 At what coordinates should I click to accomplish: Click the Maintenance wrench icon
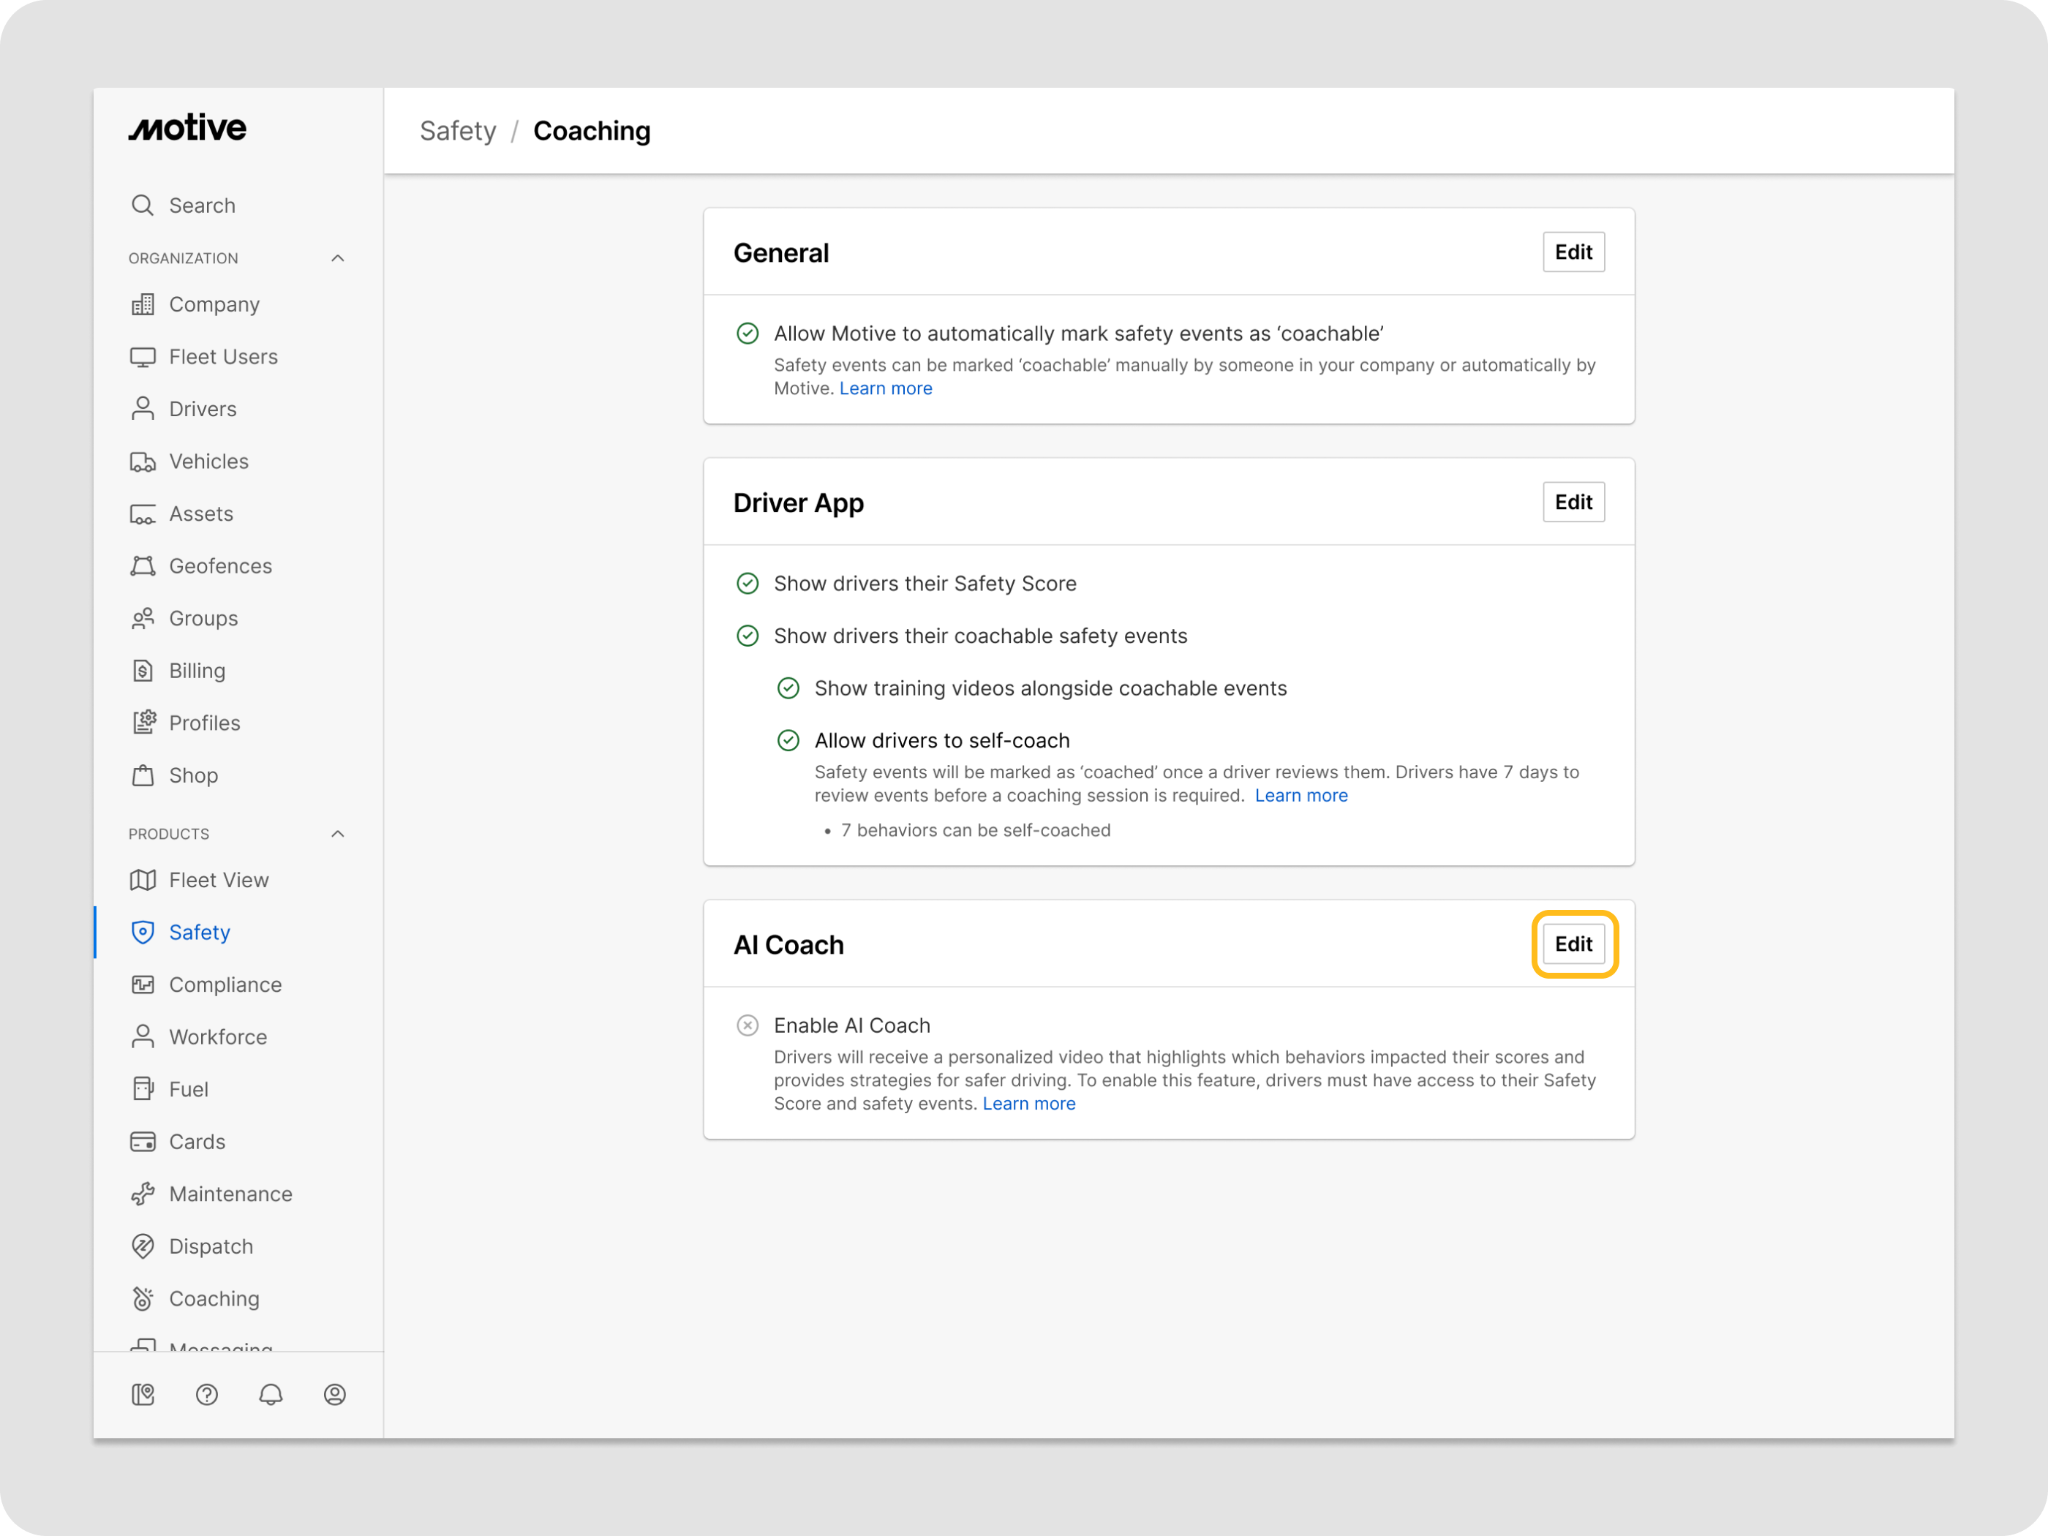click(143, 1194)
